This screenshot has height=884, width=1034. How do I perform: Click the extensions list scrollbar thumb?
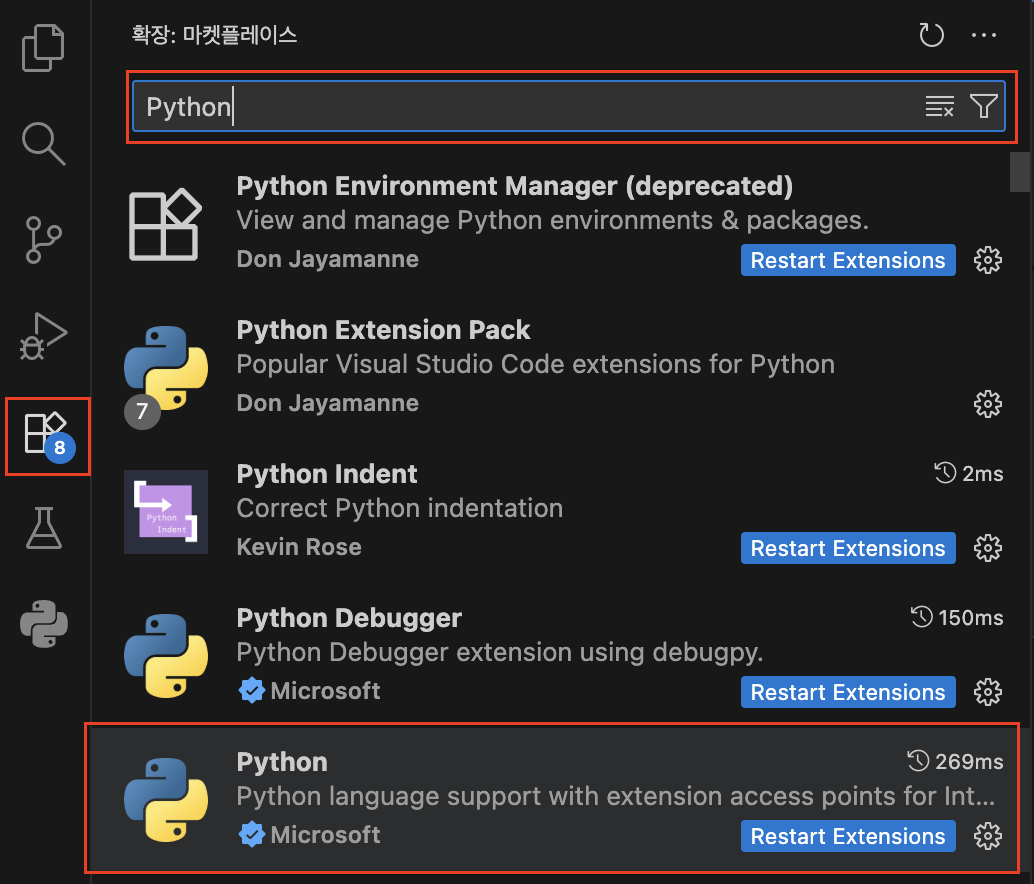(x=1019, y=172)
